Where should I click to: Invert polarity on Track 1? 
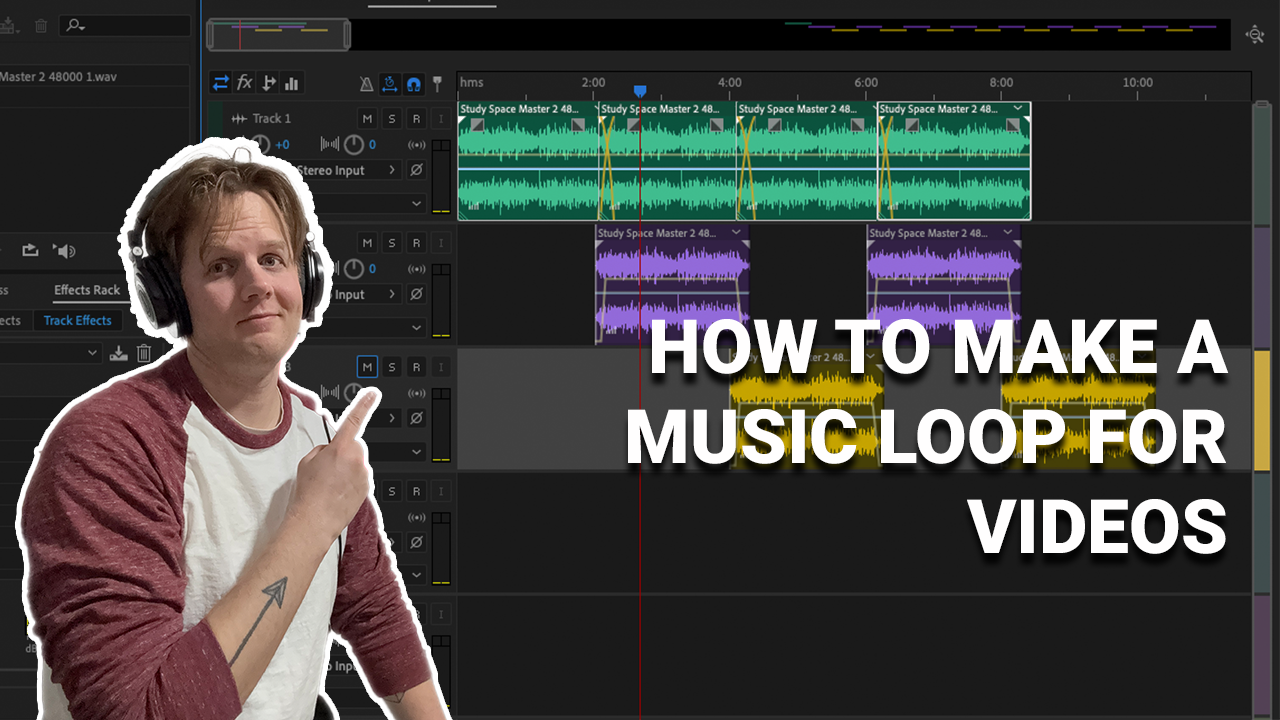click(x=417, y=170)
